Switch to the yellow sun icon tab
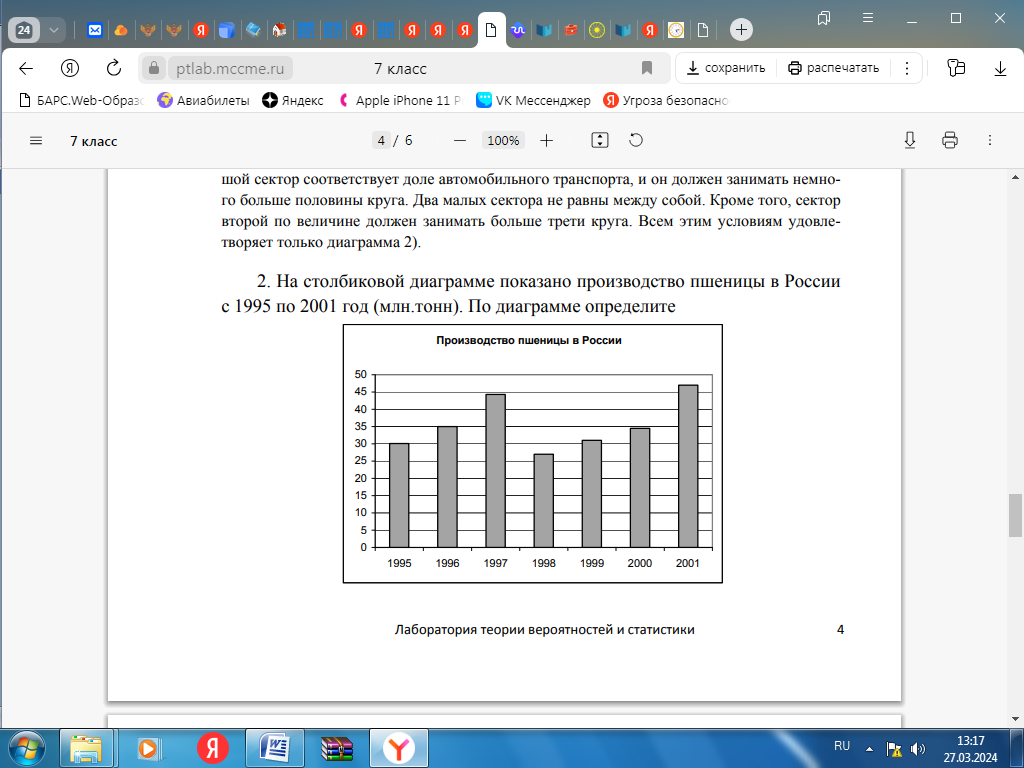1024x768 pixels. click(x=596, y=30)
